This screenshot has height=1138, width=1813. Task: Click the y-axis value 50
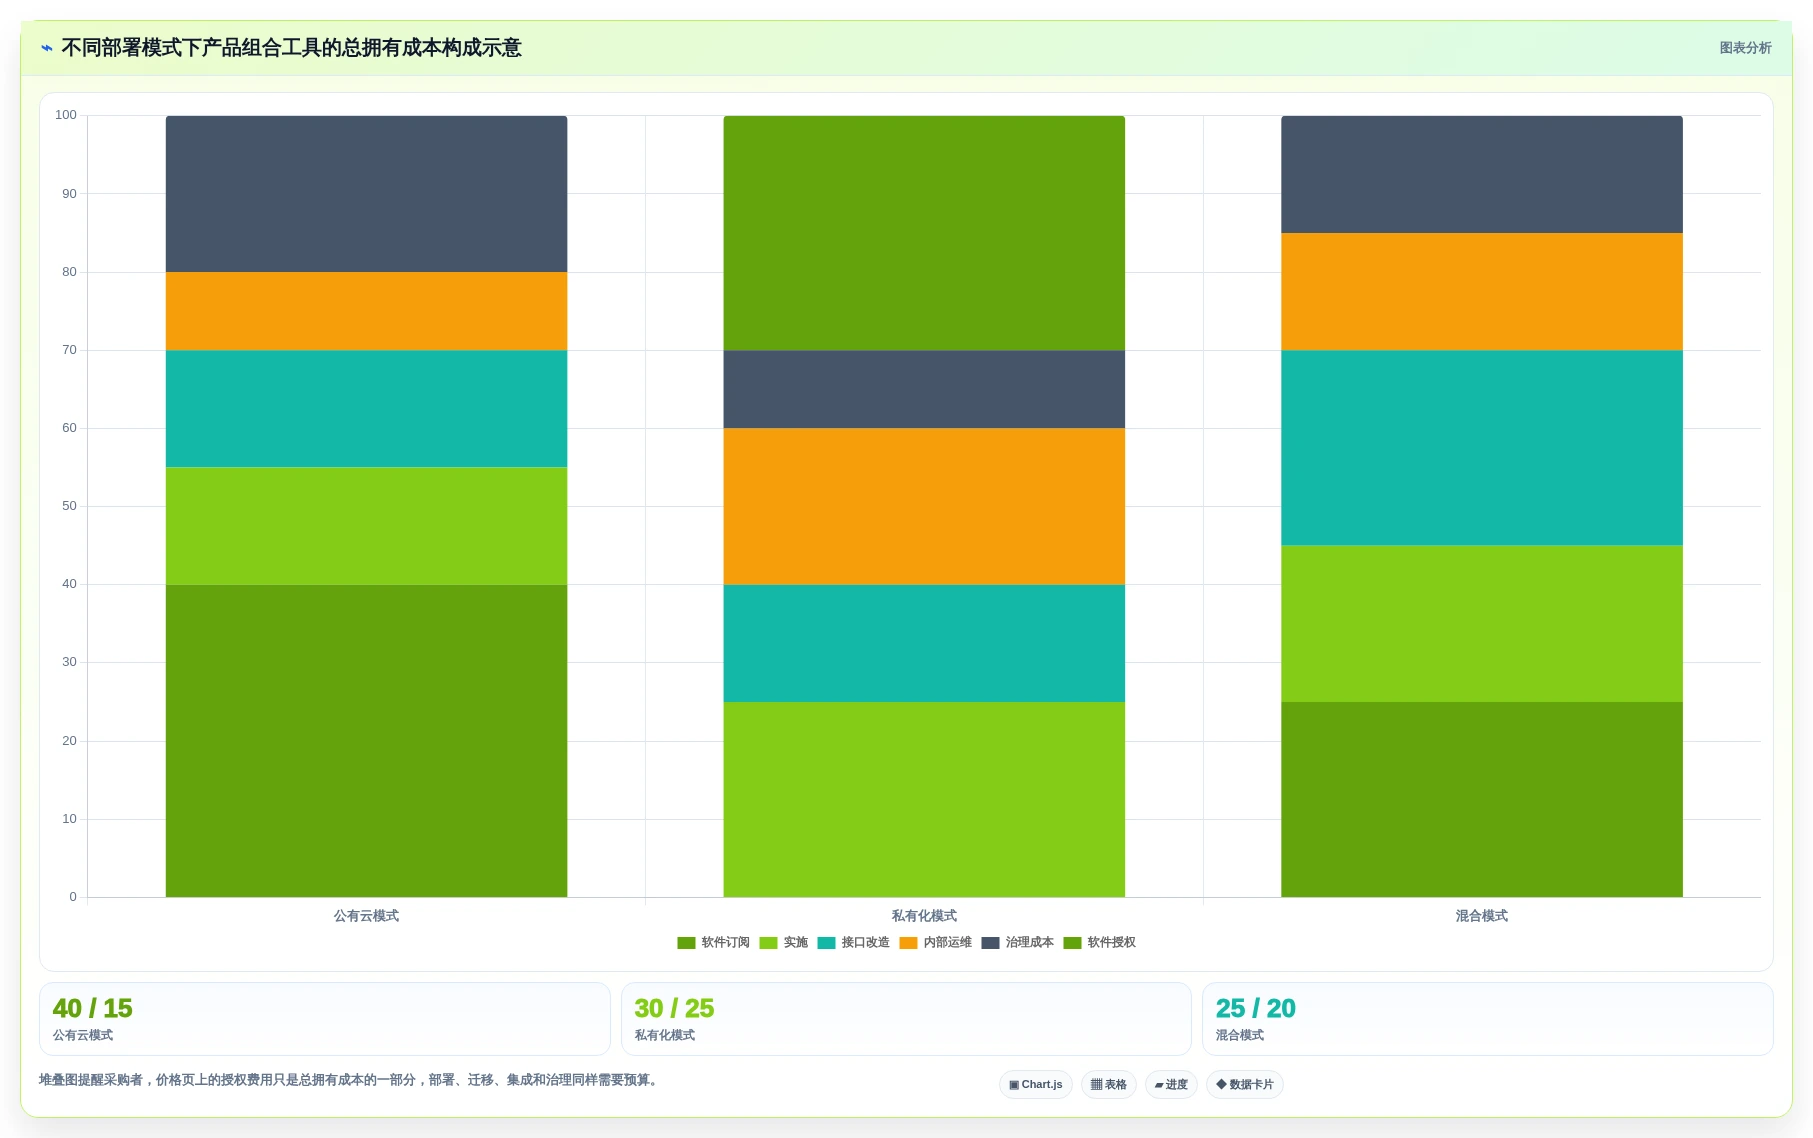69,506
